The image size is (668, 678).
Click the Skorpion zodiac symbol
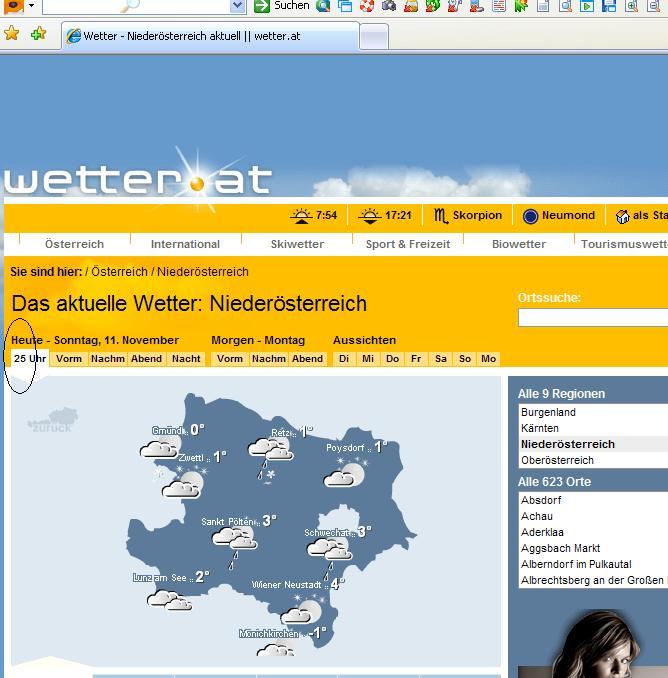440,215
